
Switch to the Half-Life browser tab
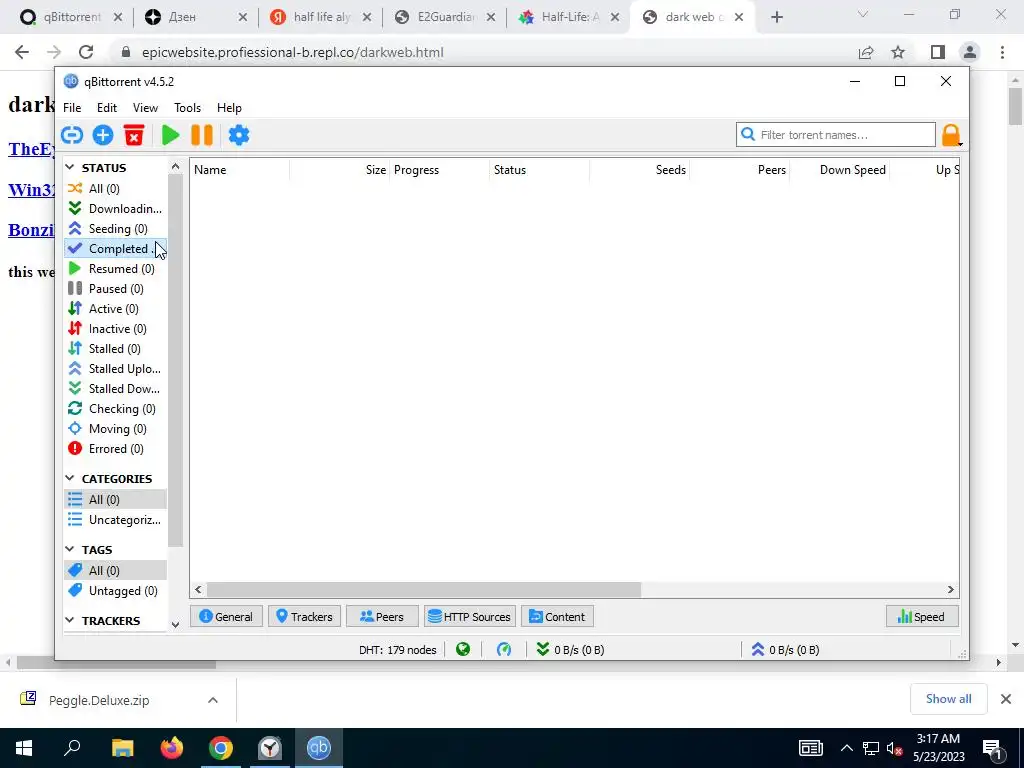568,17
